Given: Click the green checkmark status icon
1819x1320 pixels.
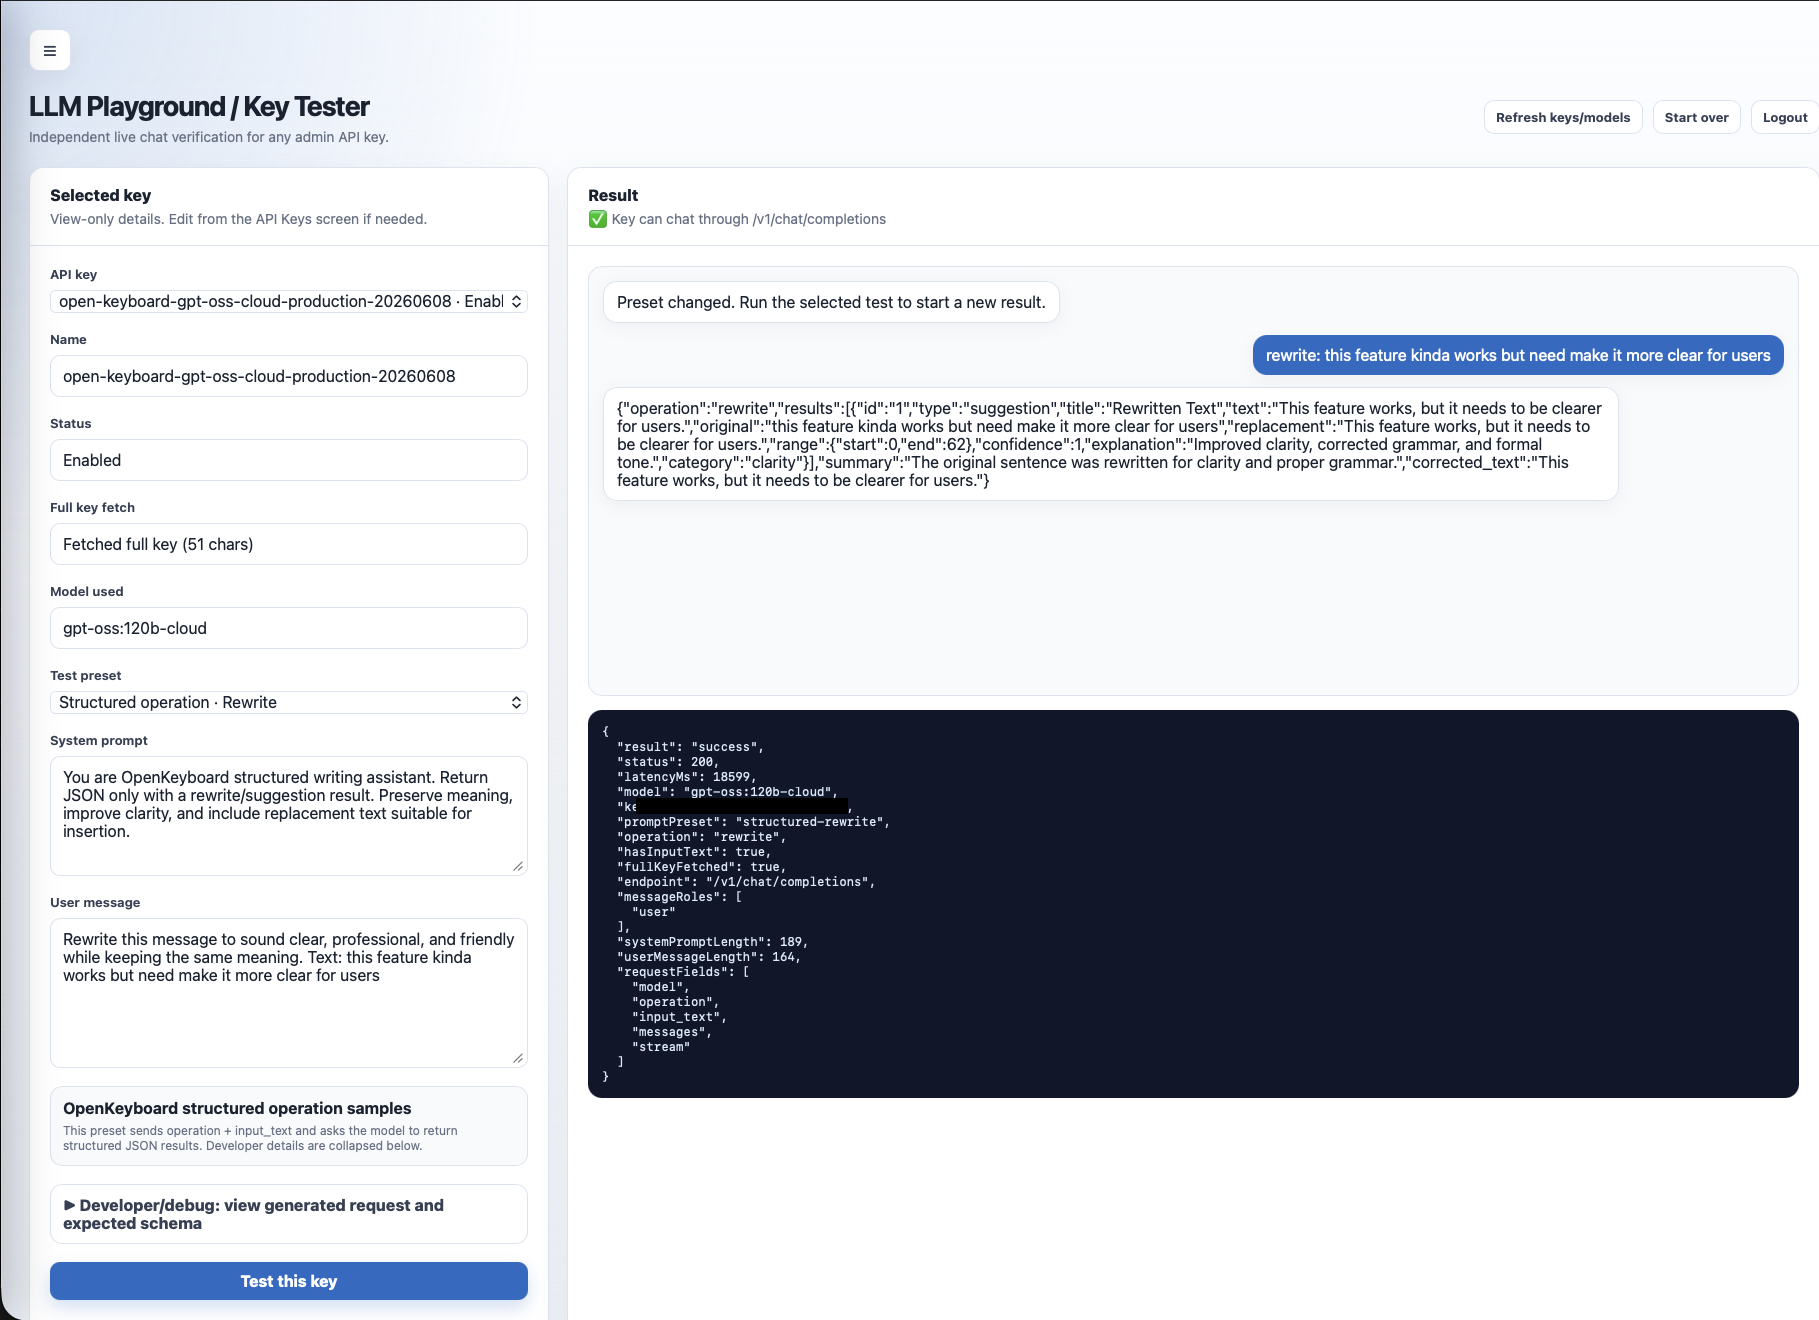Looking at the screenshot, I should 598,219.
